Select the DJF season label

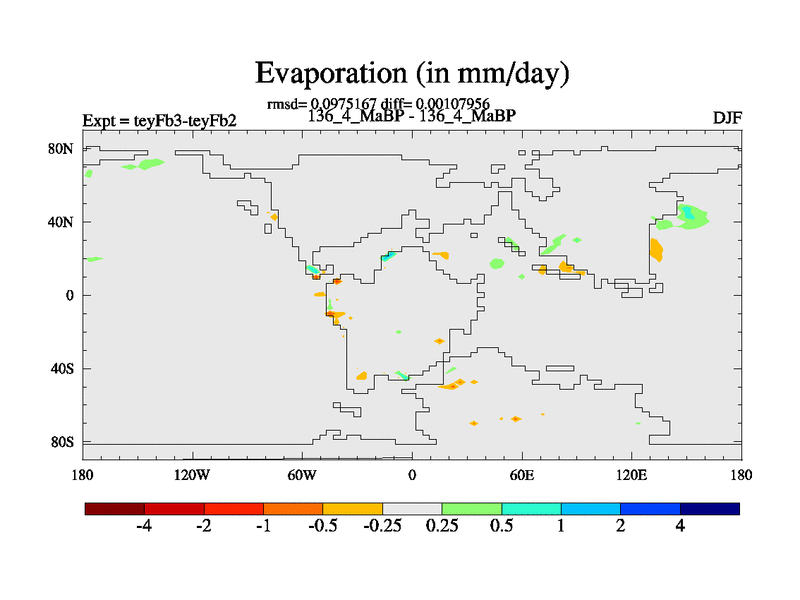[x=726, y=119]
